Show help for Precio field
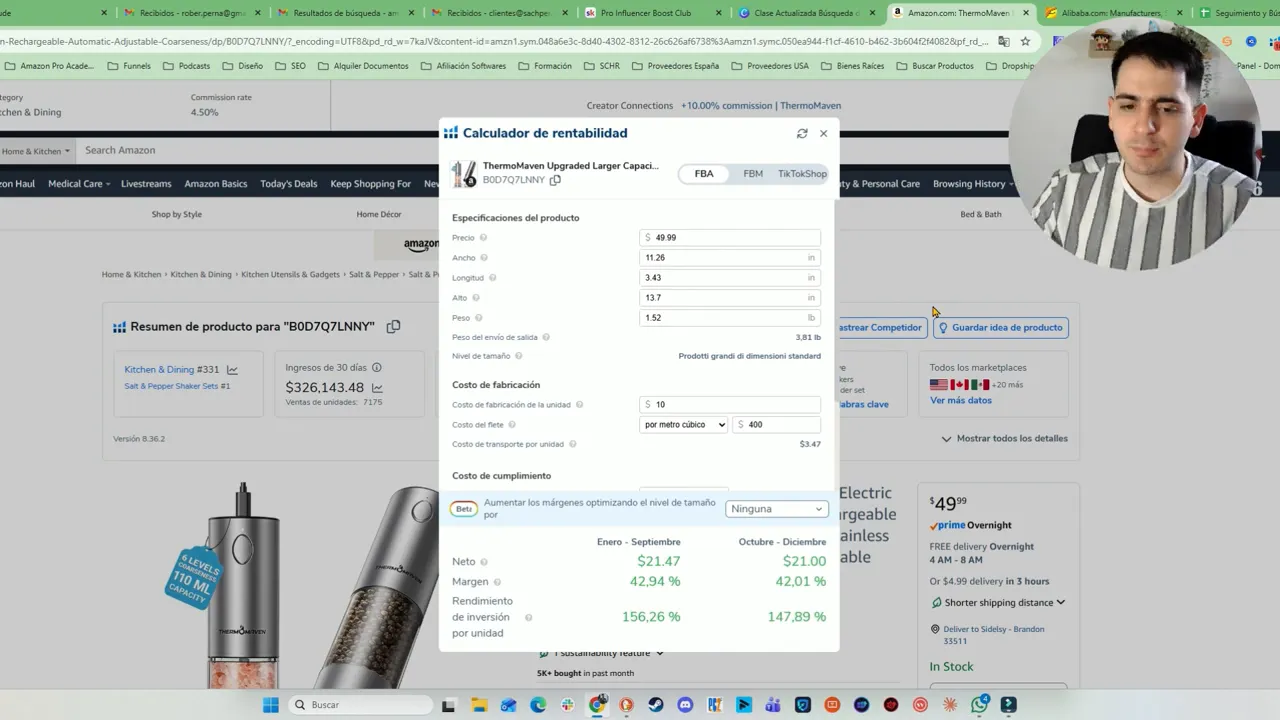This screenshot has width=1280, height=720. (483, 238)
